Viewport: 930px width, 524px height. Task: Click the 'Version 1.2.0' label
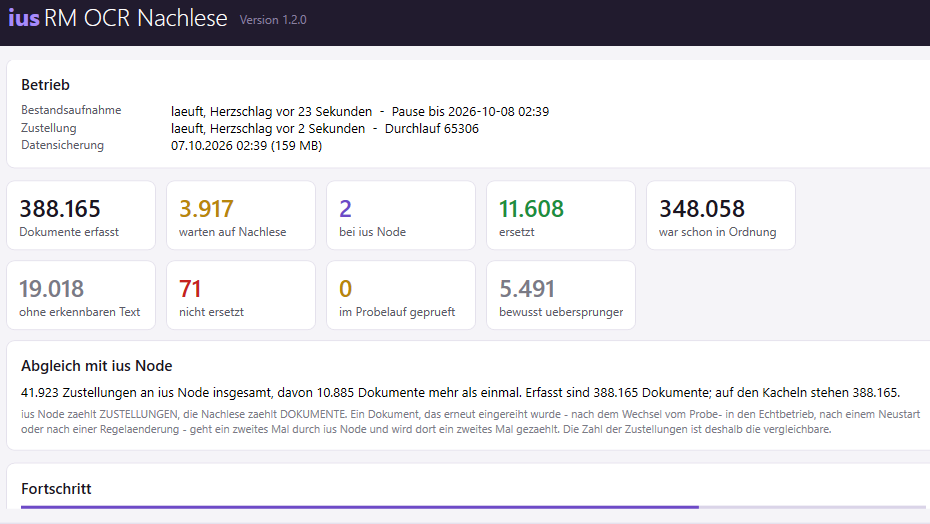point(273,20)
